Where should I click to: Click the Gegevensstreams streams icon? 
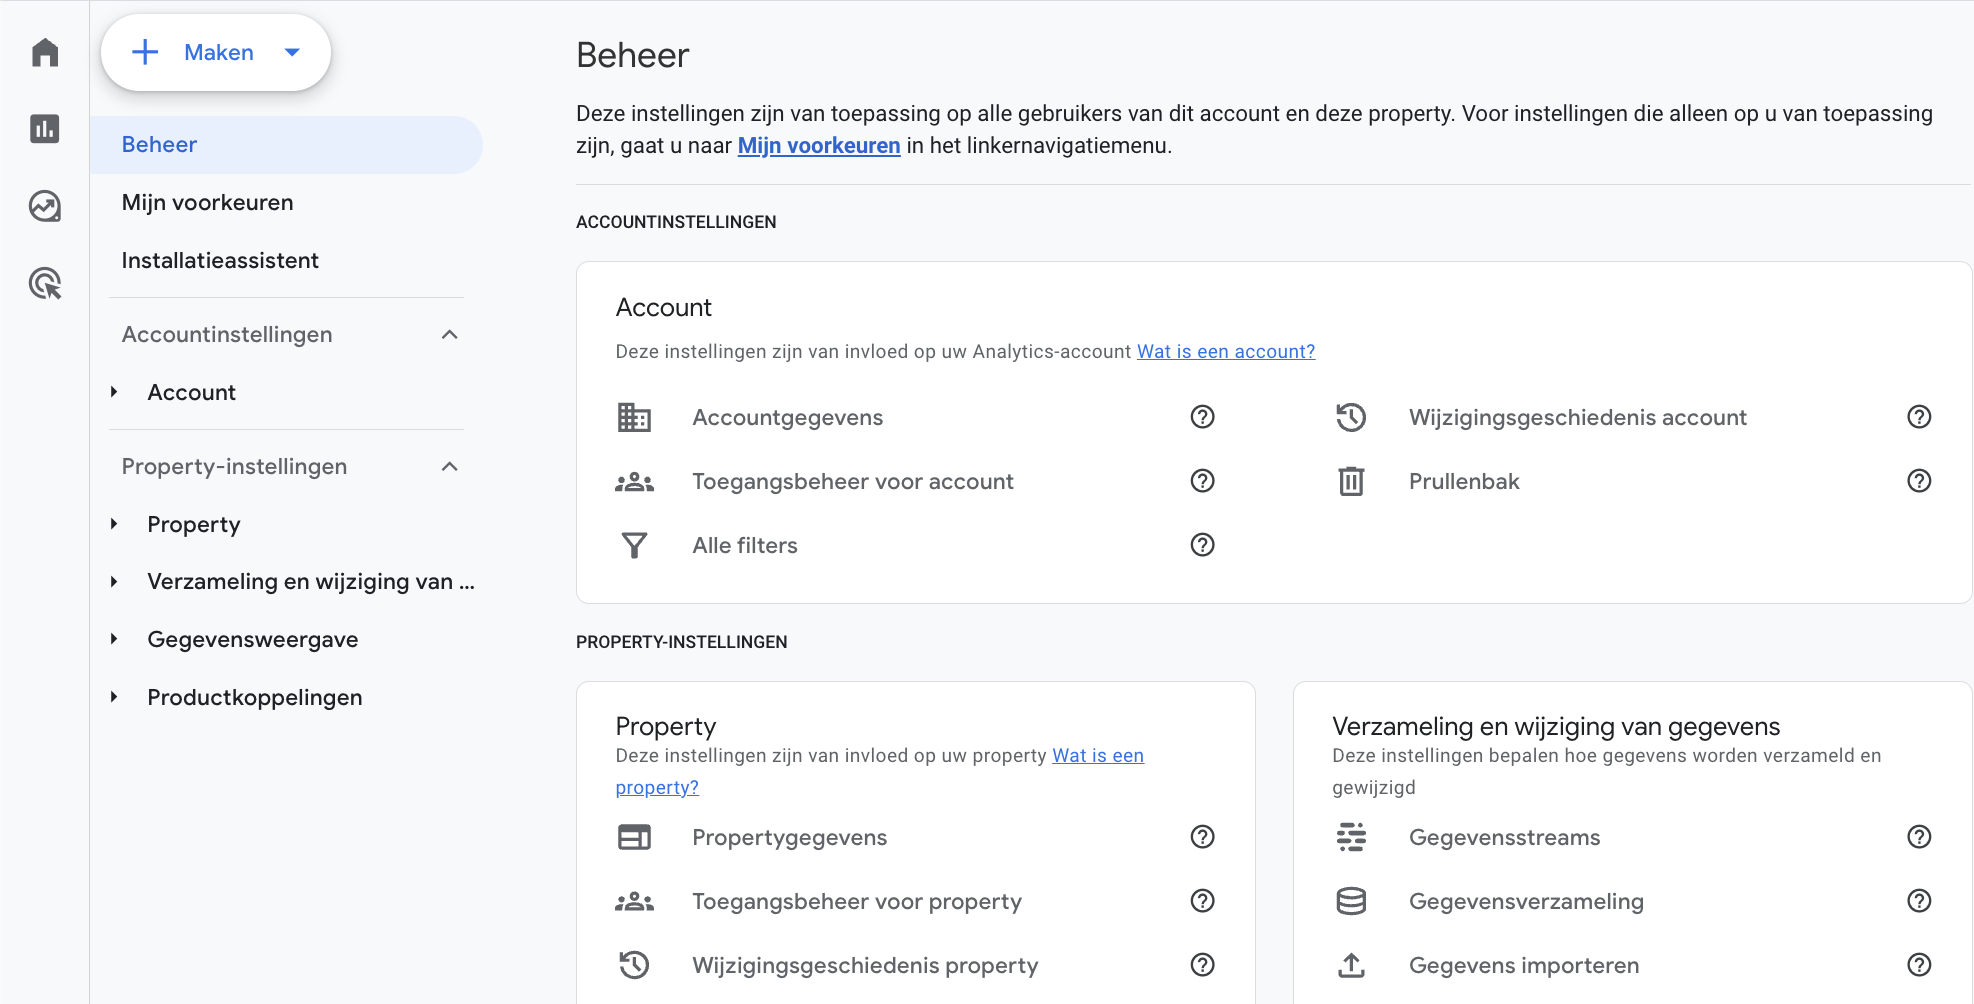(x=1351, y=837)
